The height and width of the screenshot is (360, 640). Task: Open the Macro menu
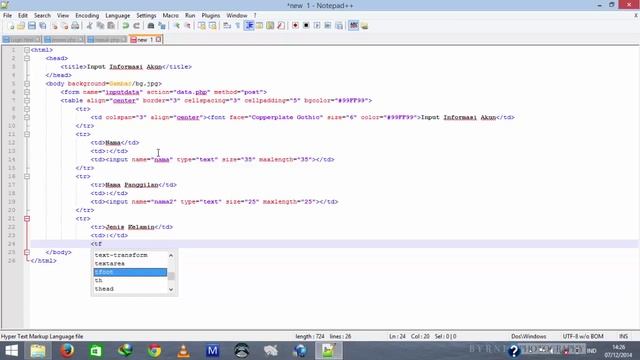[x=171, y=16]
